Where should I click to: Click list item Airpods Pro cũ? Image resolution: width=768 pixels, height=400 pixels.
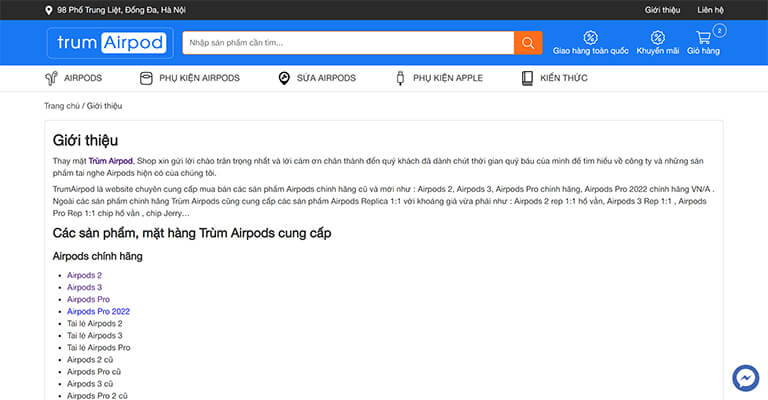click(94, 372)
